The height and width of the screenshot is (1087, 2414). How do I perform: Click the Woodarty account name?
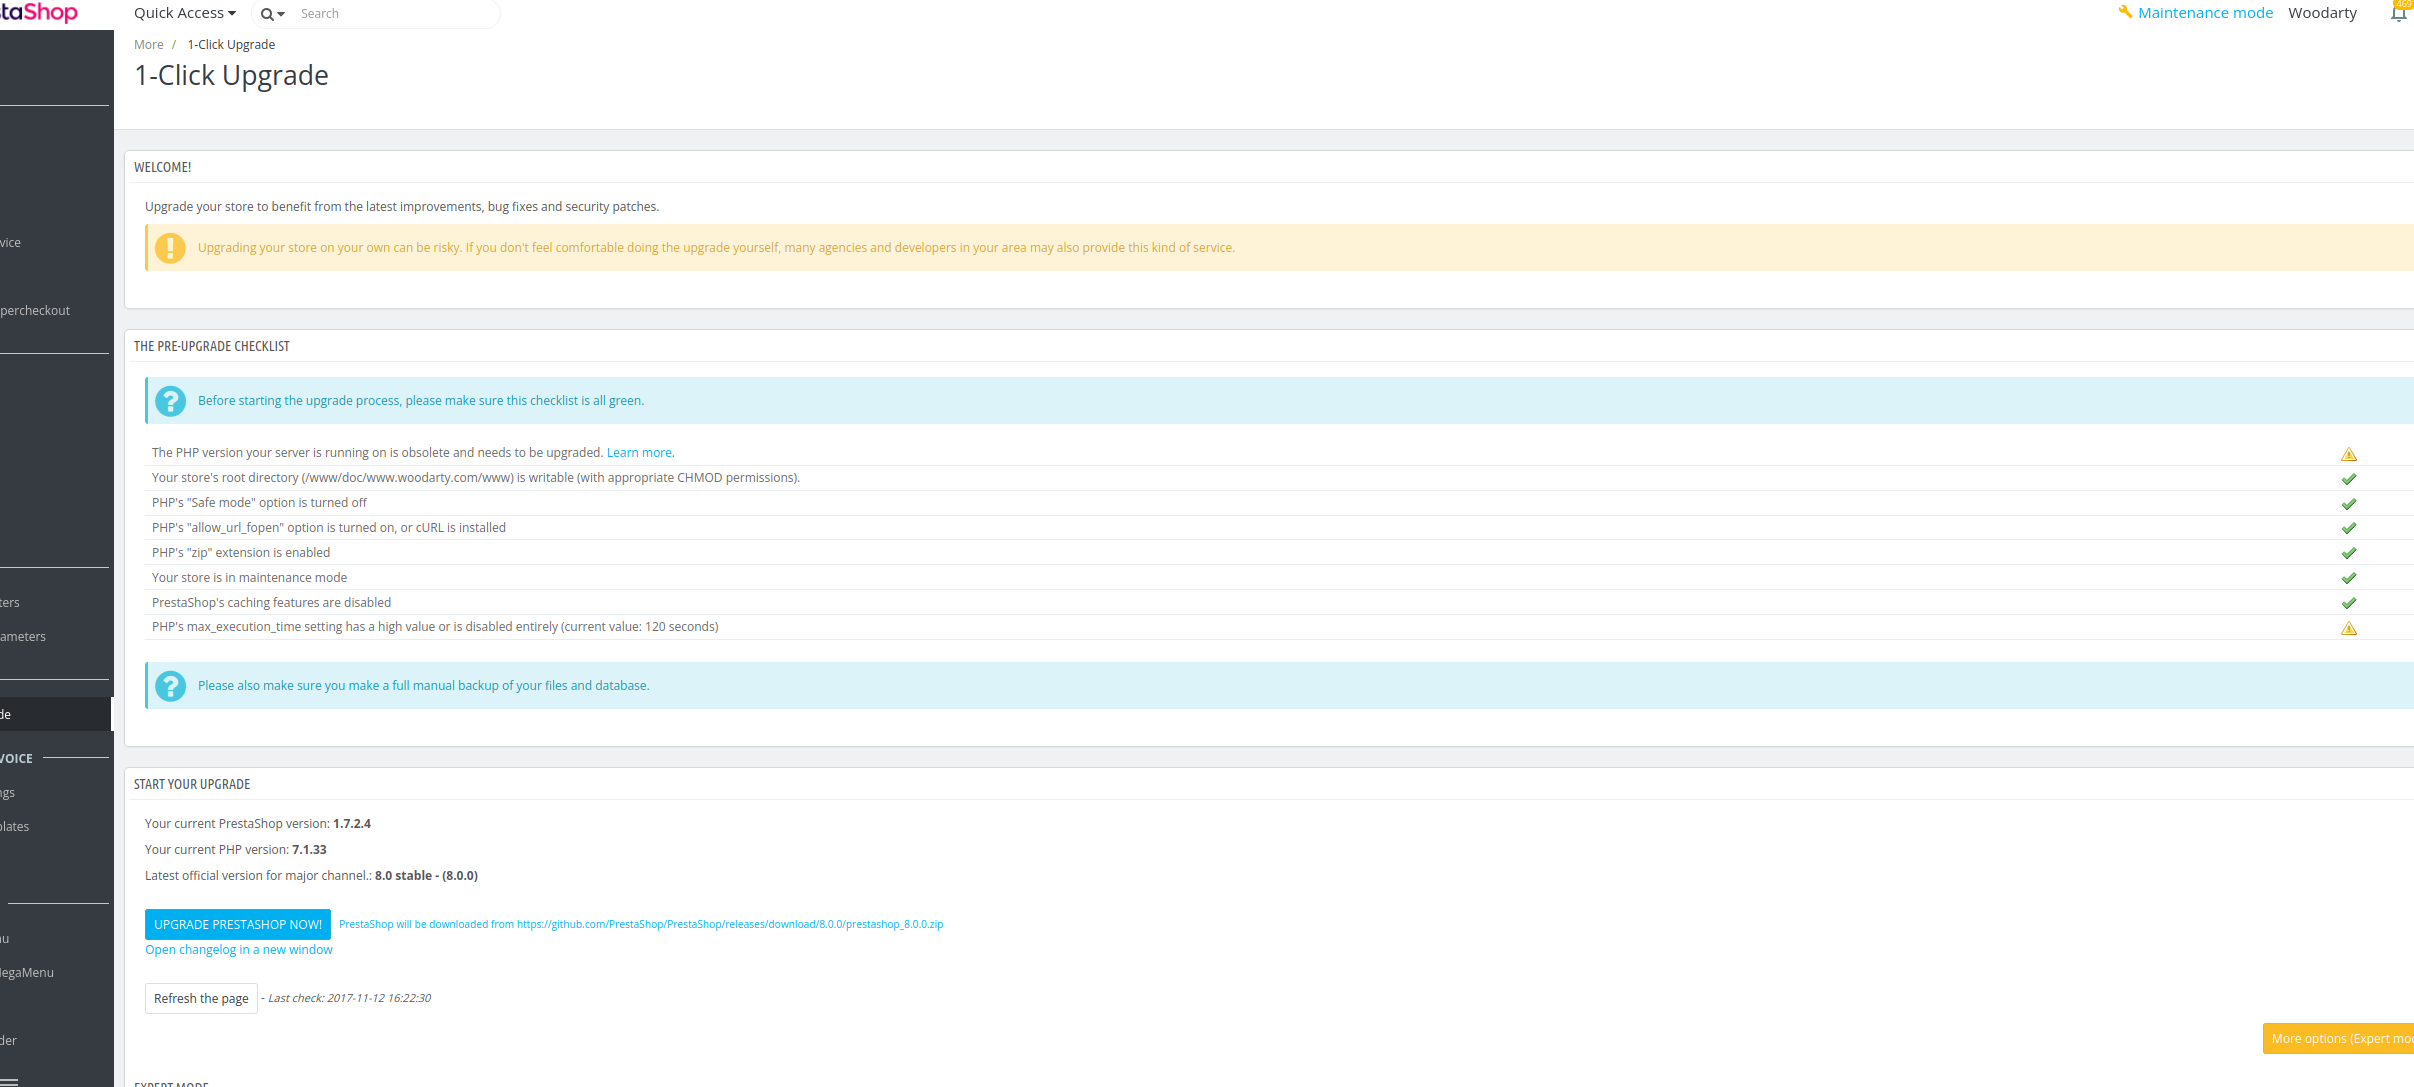2322,12
